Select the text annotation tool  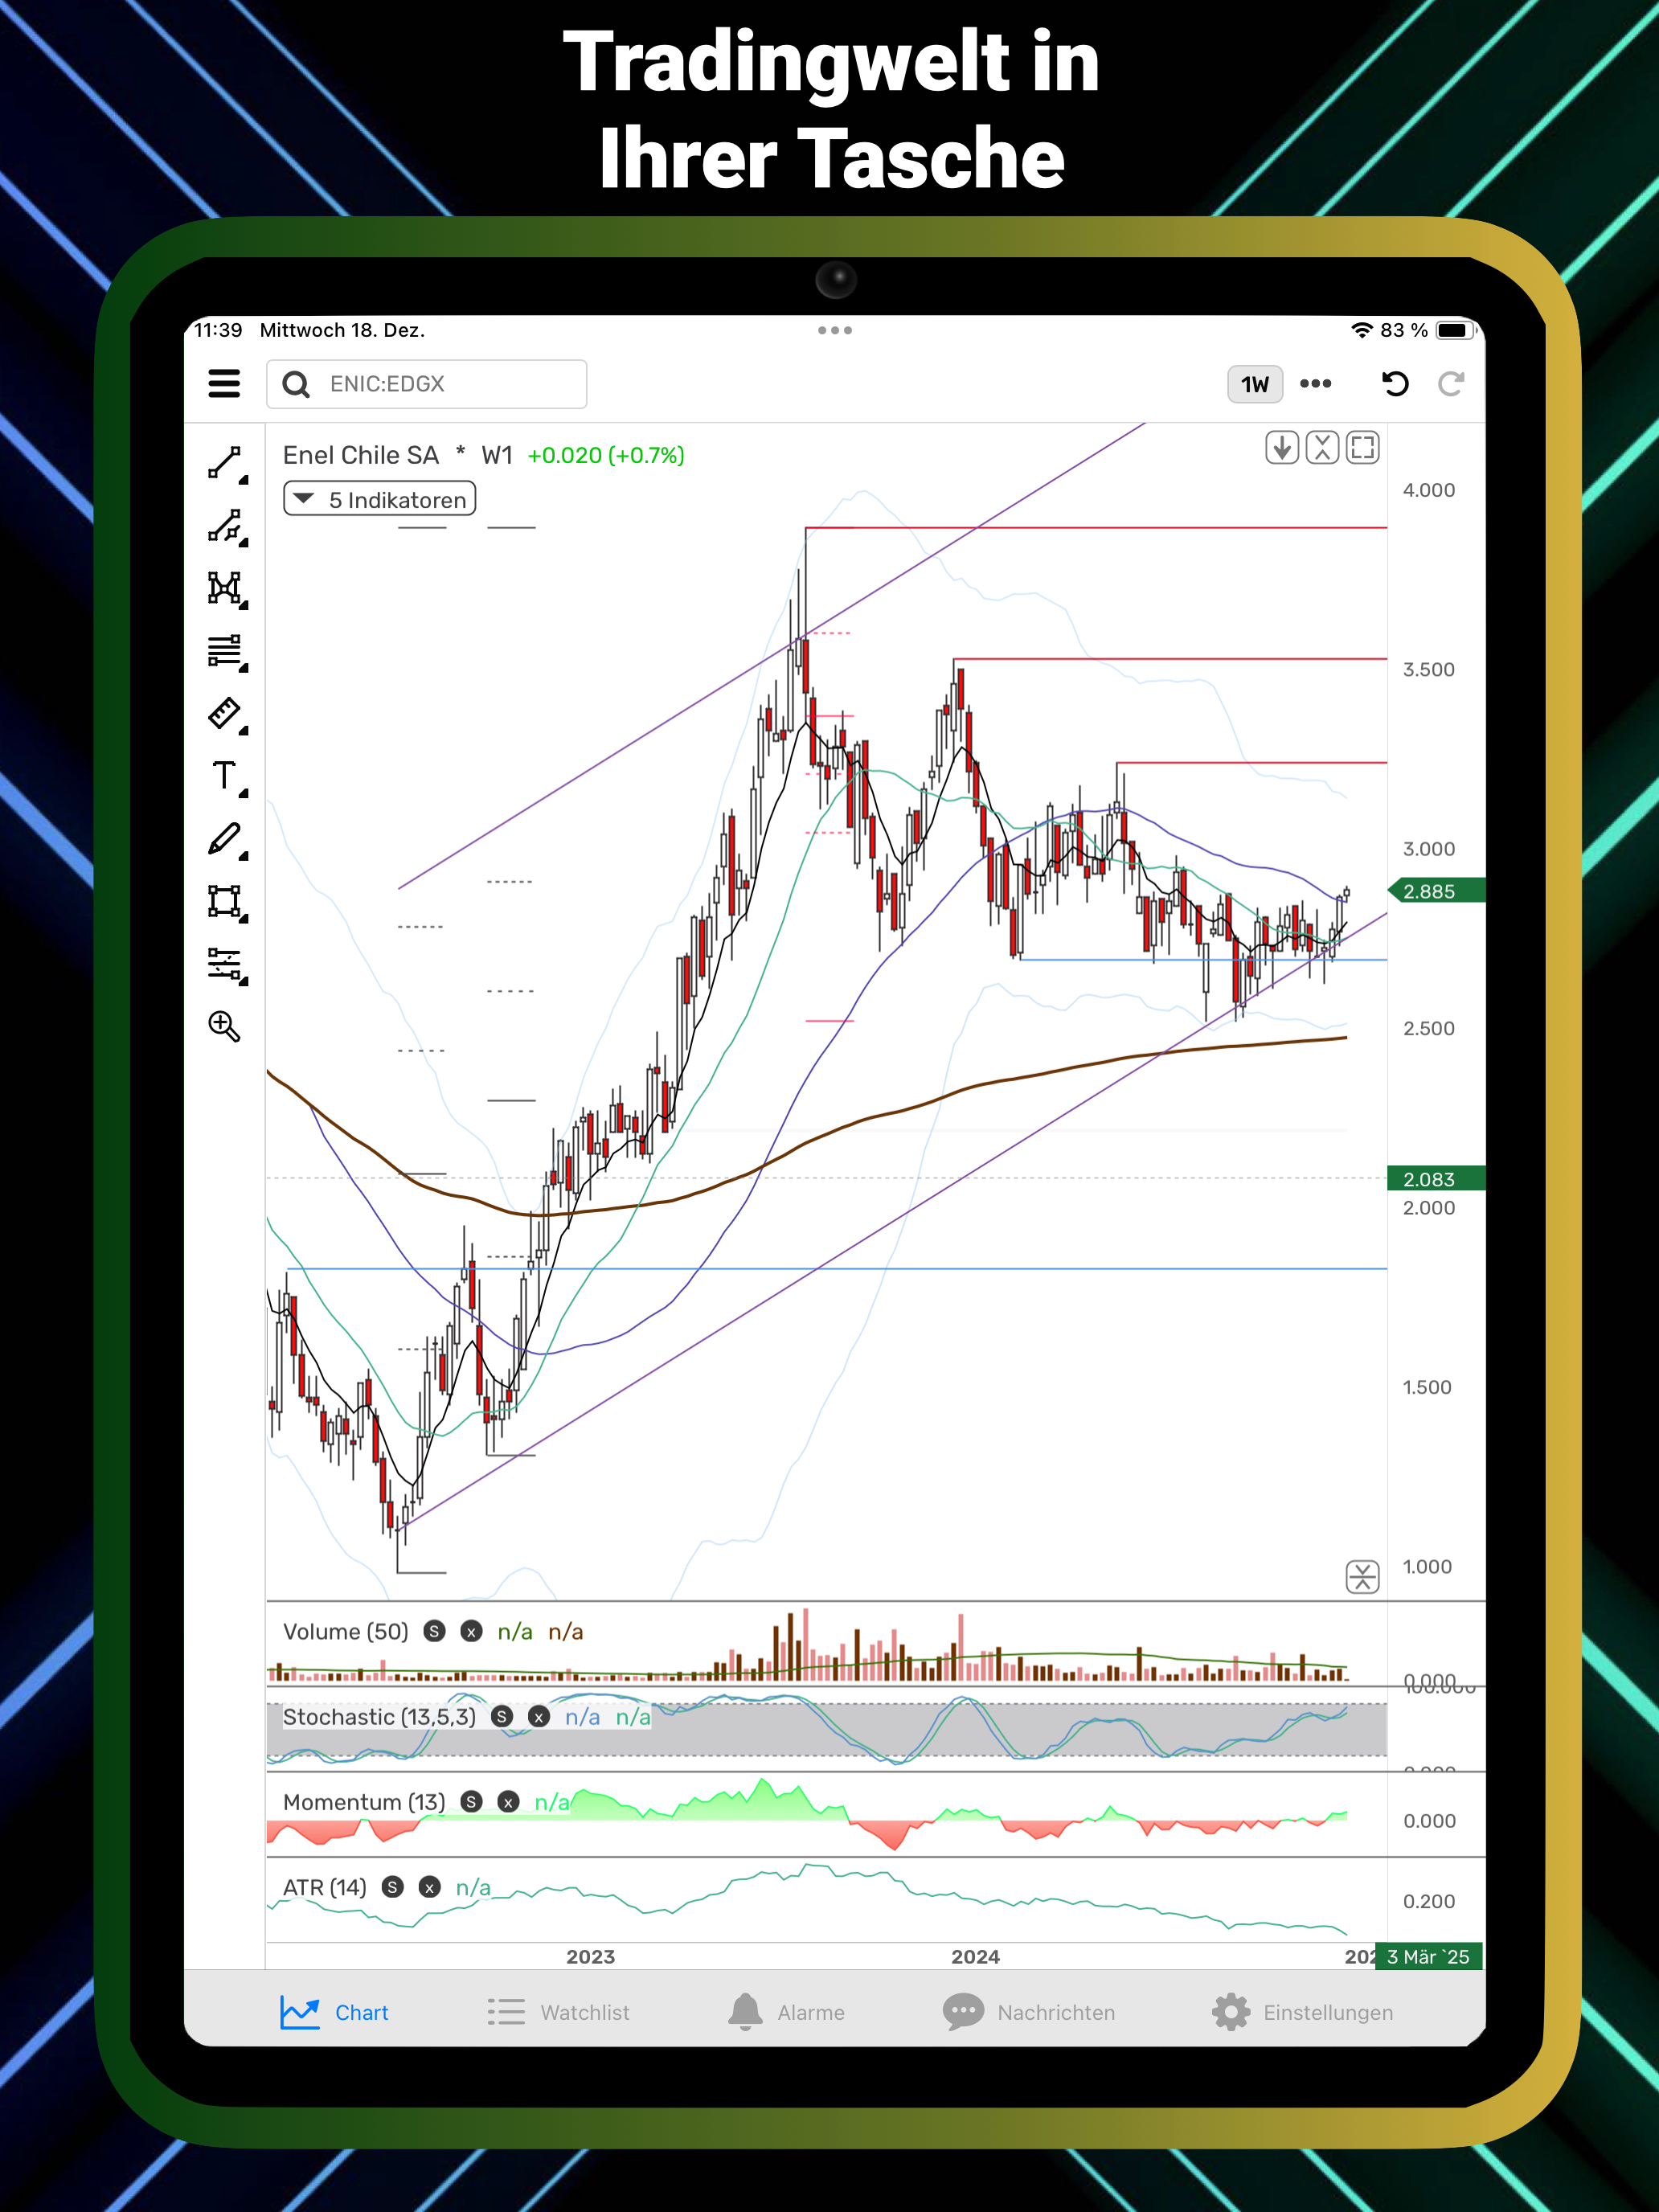coord(226,777)
